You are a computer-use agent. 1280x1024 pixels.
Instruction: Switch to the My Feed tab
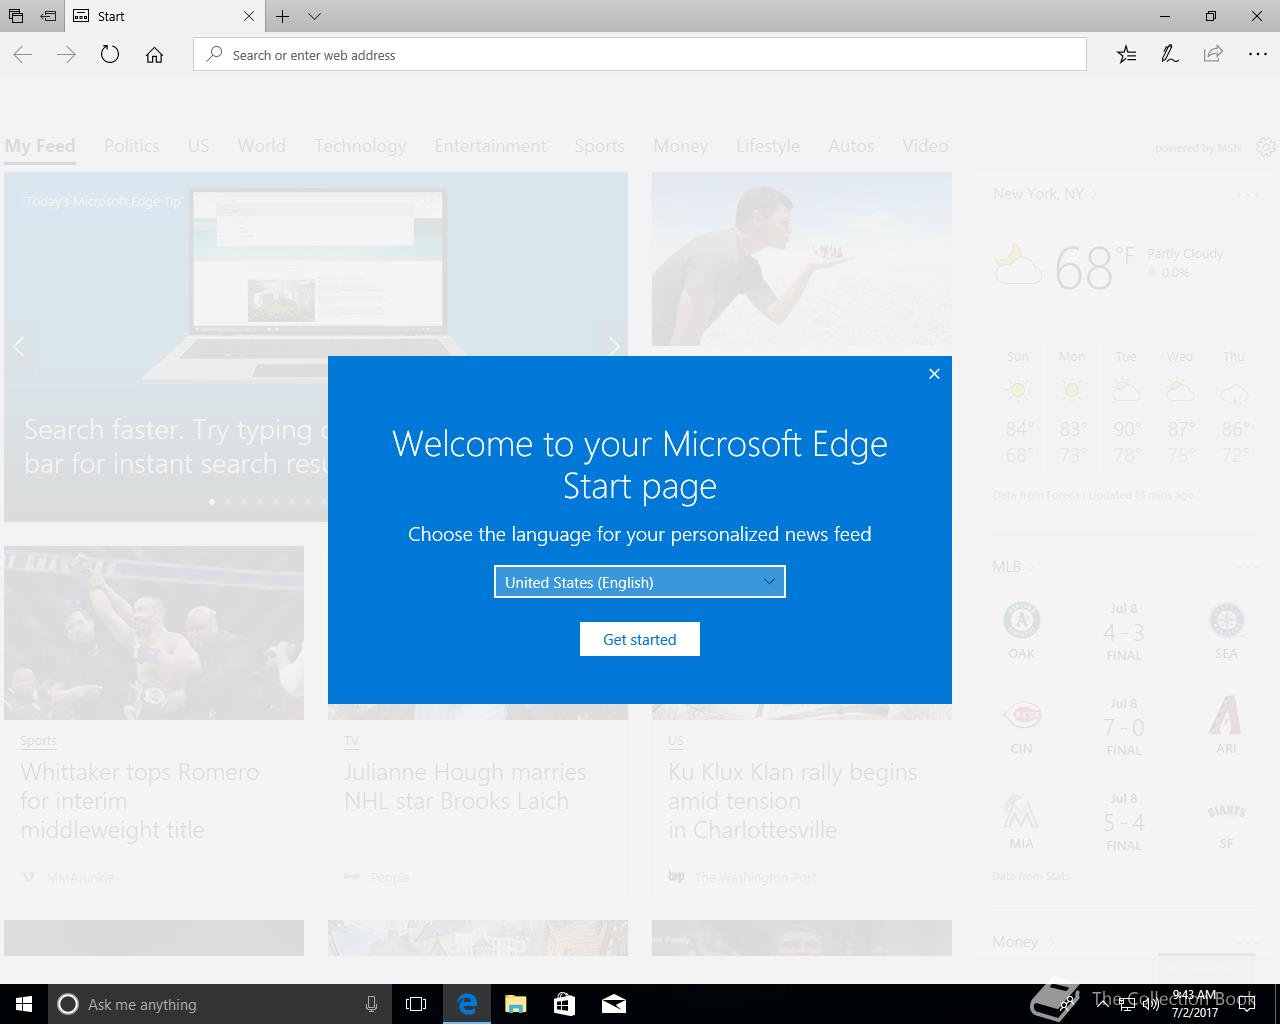(x=40, y=146)
